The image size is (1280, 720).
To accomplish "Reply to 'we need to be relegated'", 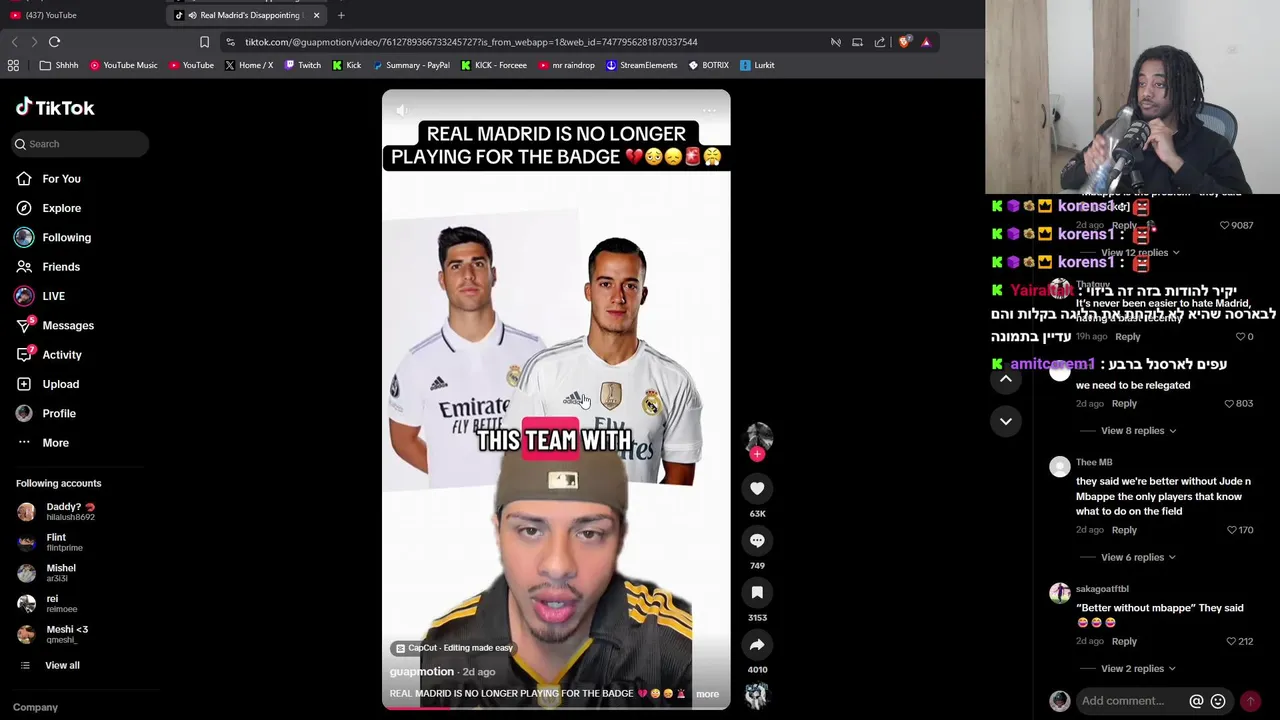I will 1124,404.
